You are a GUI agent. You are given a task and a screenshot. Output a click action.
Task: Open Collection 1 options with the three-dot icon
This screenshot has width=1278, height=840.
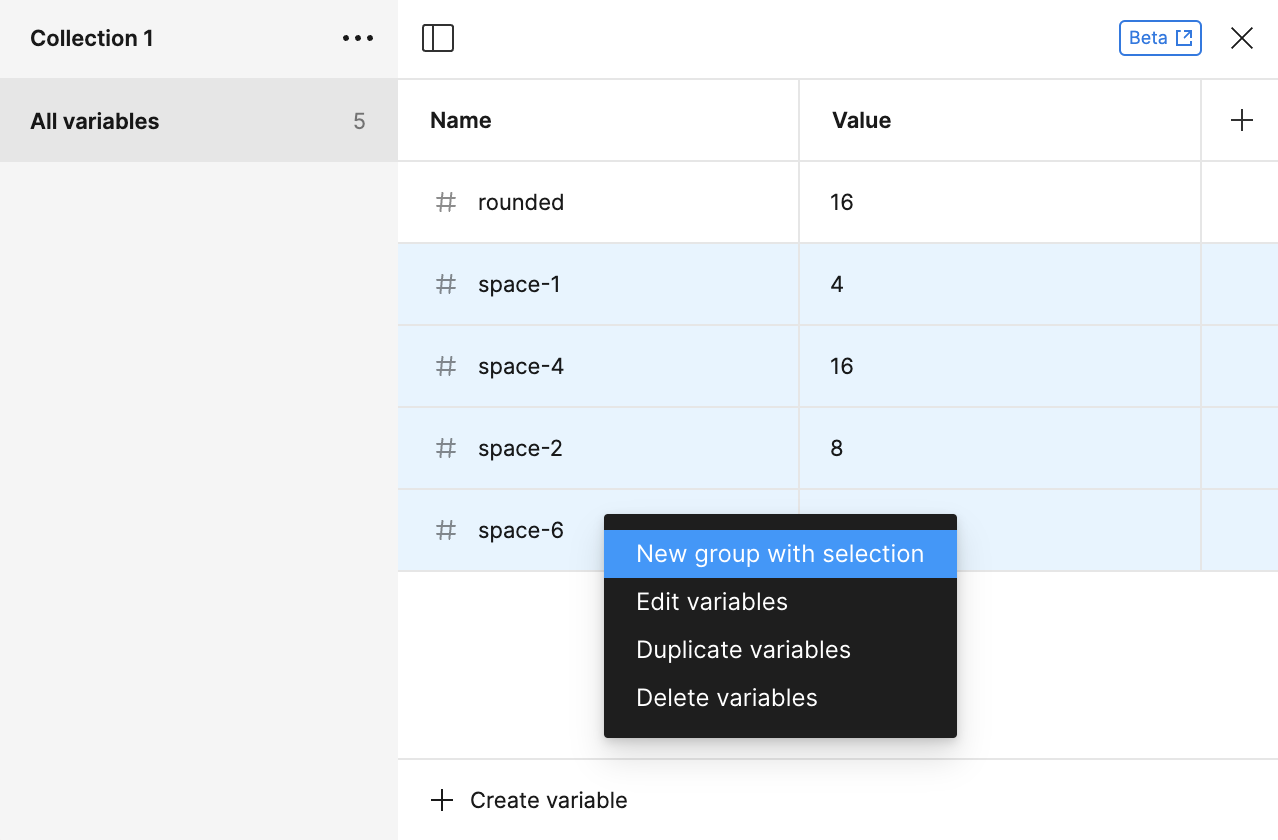(x=357, y=37)
